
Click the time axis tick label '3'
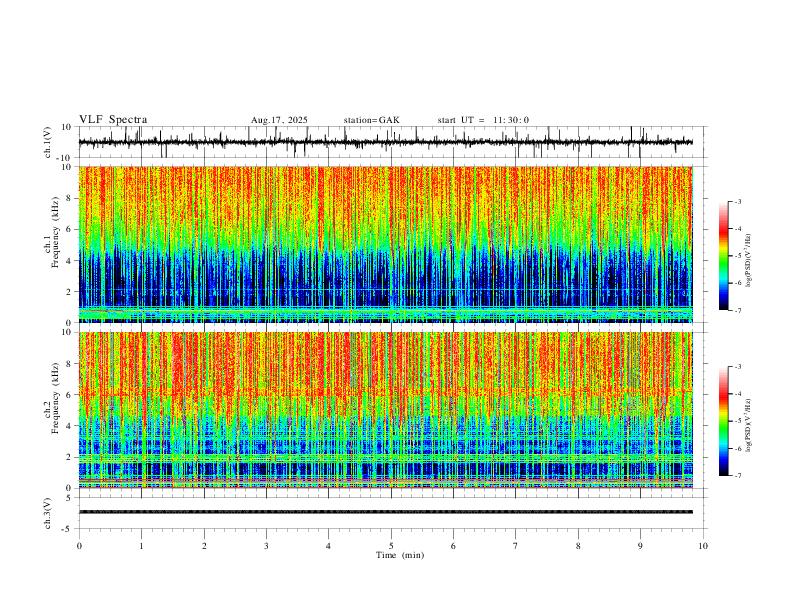(x=266, y=546)
